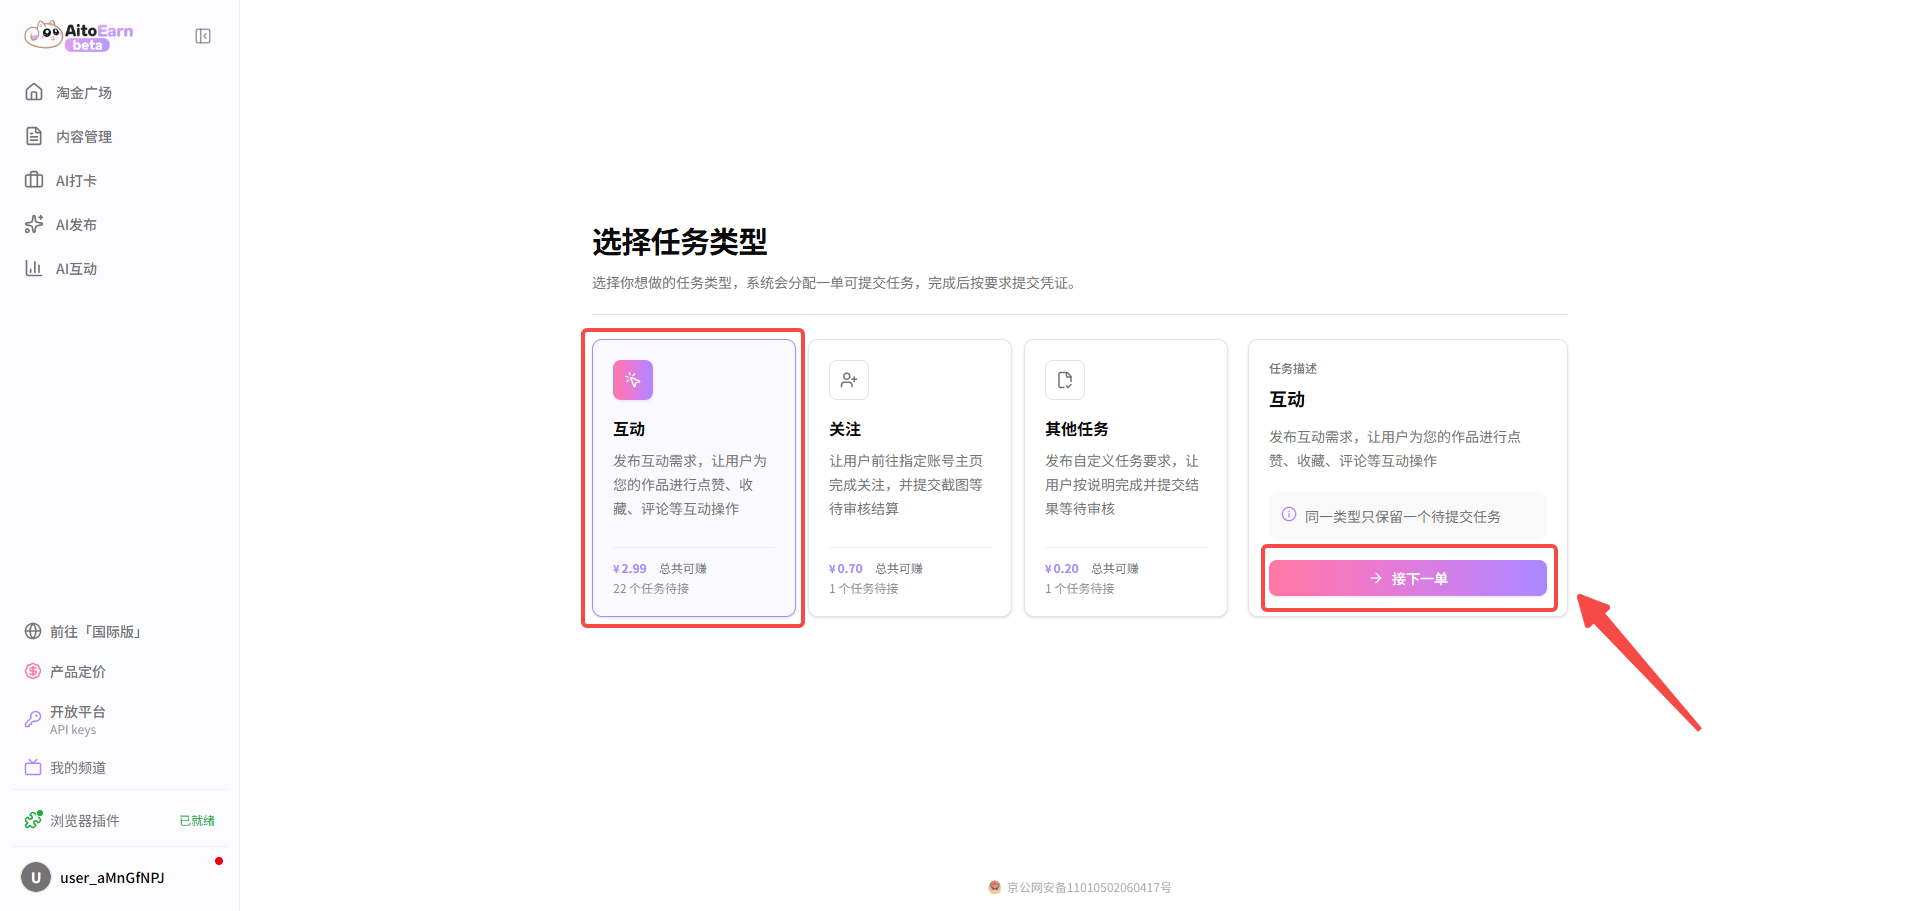
Task: Click the puzzle icon beside 浏览器插件
Action: pyautogui.click(x=33, y=820)
